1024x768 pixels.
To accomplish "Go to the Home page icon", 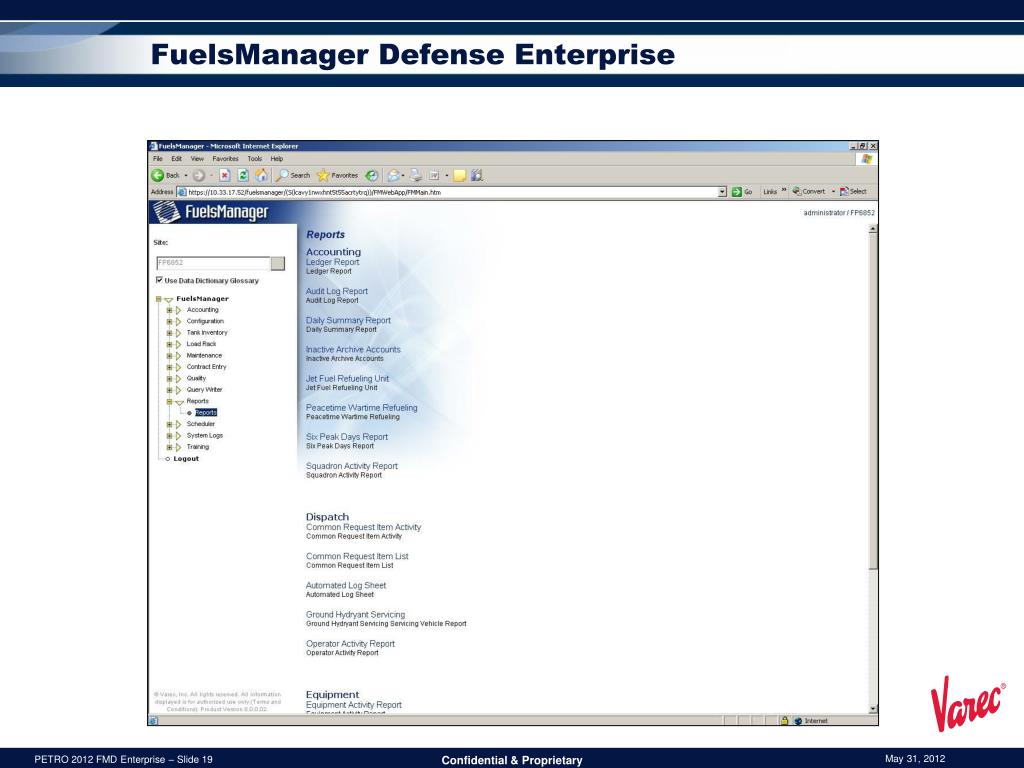I will pos(261,175).
